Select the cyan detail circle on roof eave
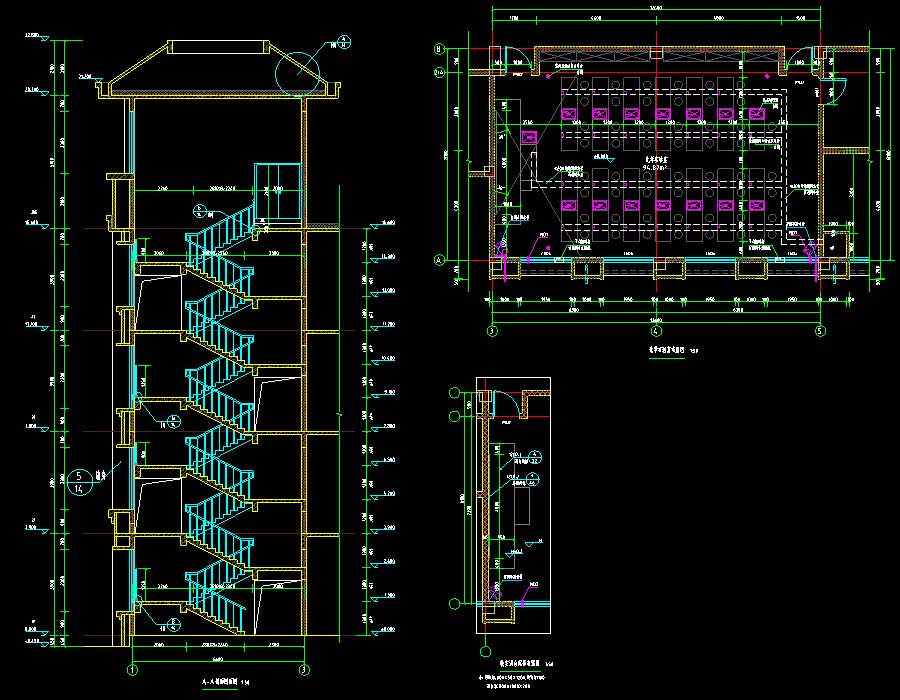The height and width of the screenshot is (700, 900). 297,71
